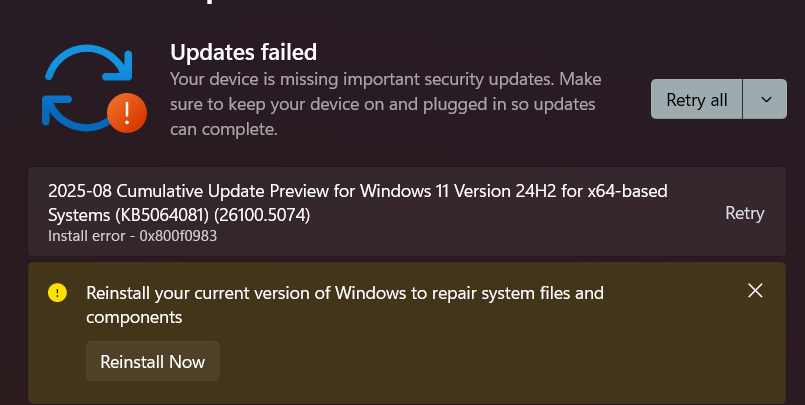Click the Reinstall Now button
The image size is (805, 405).
152,362
